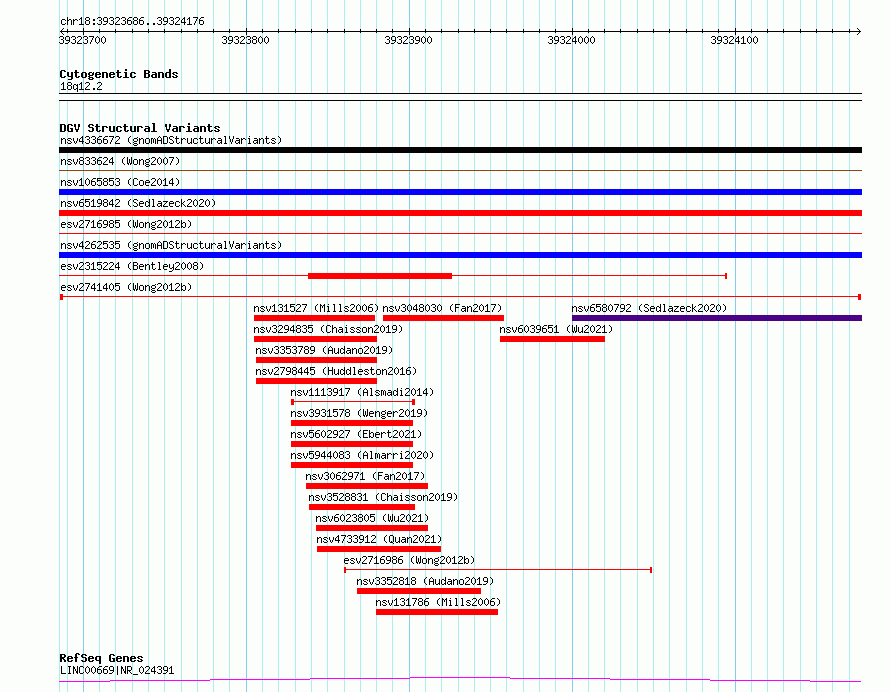Open nsv3294835 (Chaisson2019) variant

328,329
